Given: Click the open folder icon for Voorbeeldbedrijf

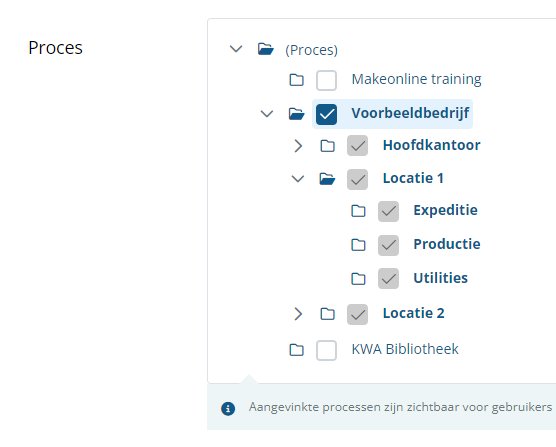Looking at the screenshot, I should [296, 114].
